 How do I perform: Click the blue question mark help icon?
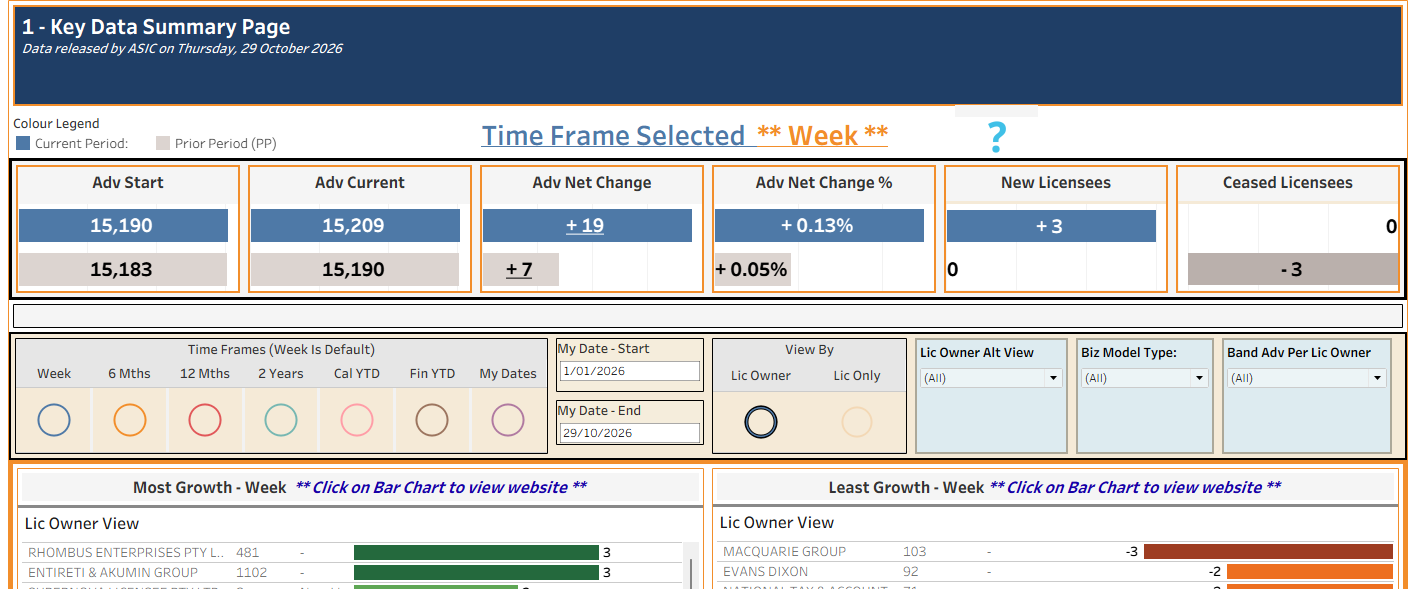coord(996,137)
